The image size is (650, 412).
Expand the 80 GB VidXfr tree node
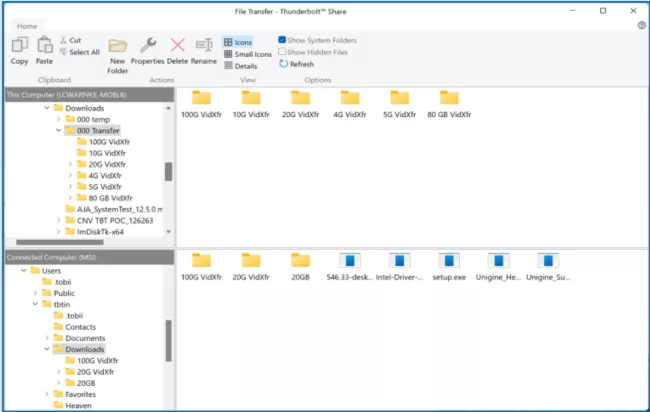coord(70,197)
